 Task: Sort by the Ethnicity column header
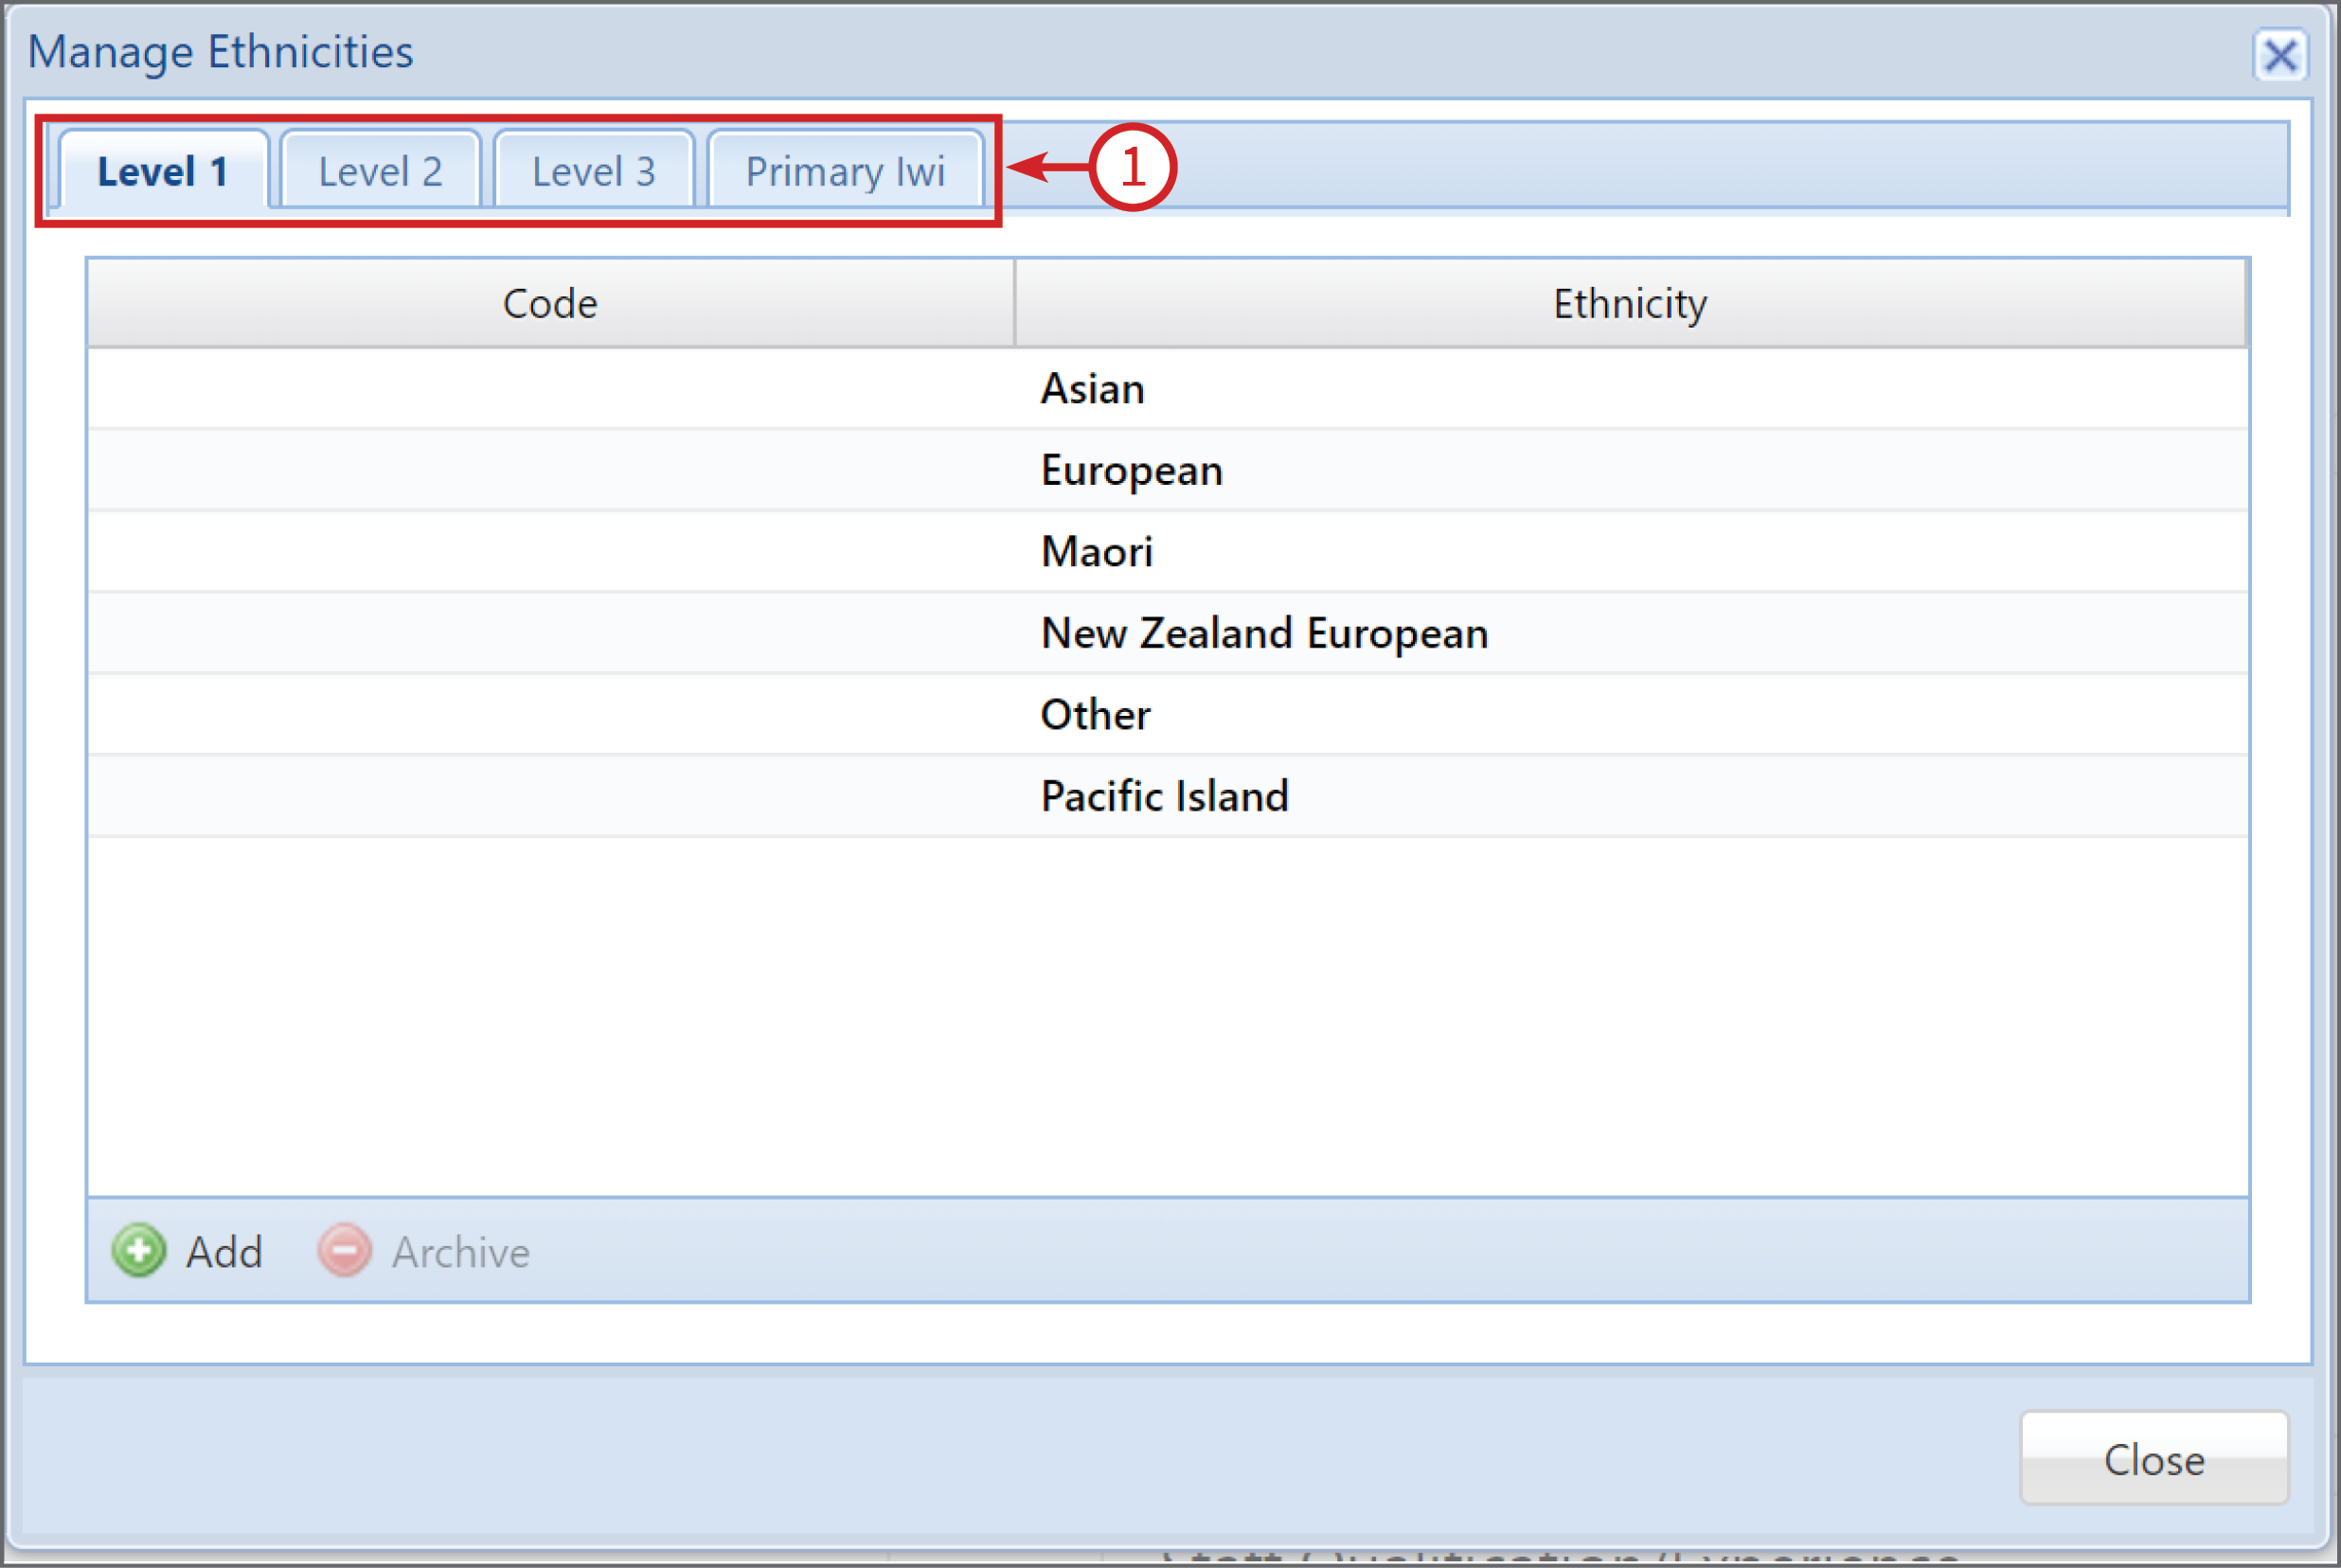[x=1631, y=303]
